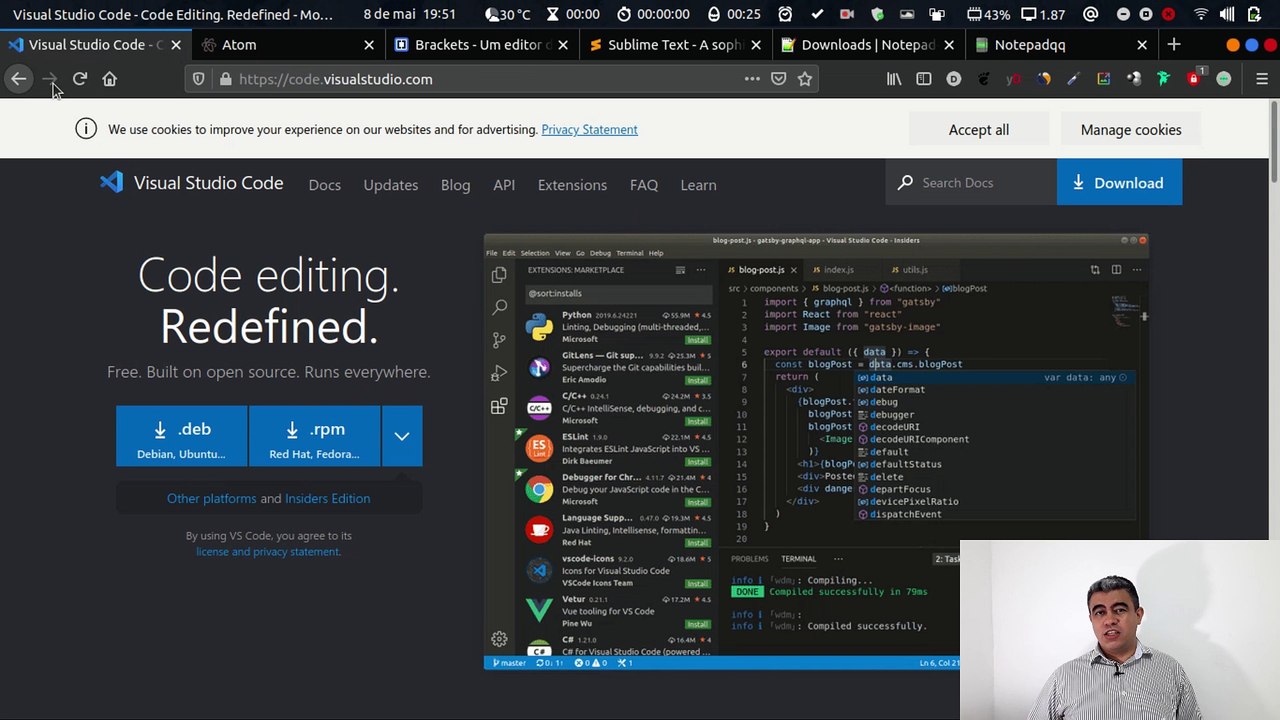Screen dimensions: 1280x720
Task: Click the browser back arrow
Action: (19, 79)
